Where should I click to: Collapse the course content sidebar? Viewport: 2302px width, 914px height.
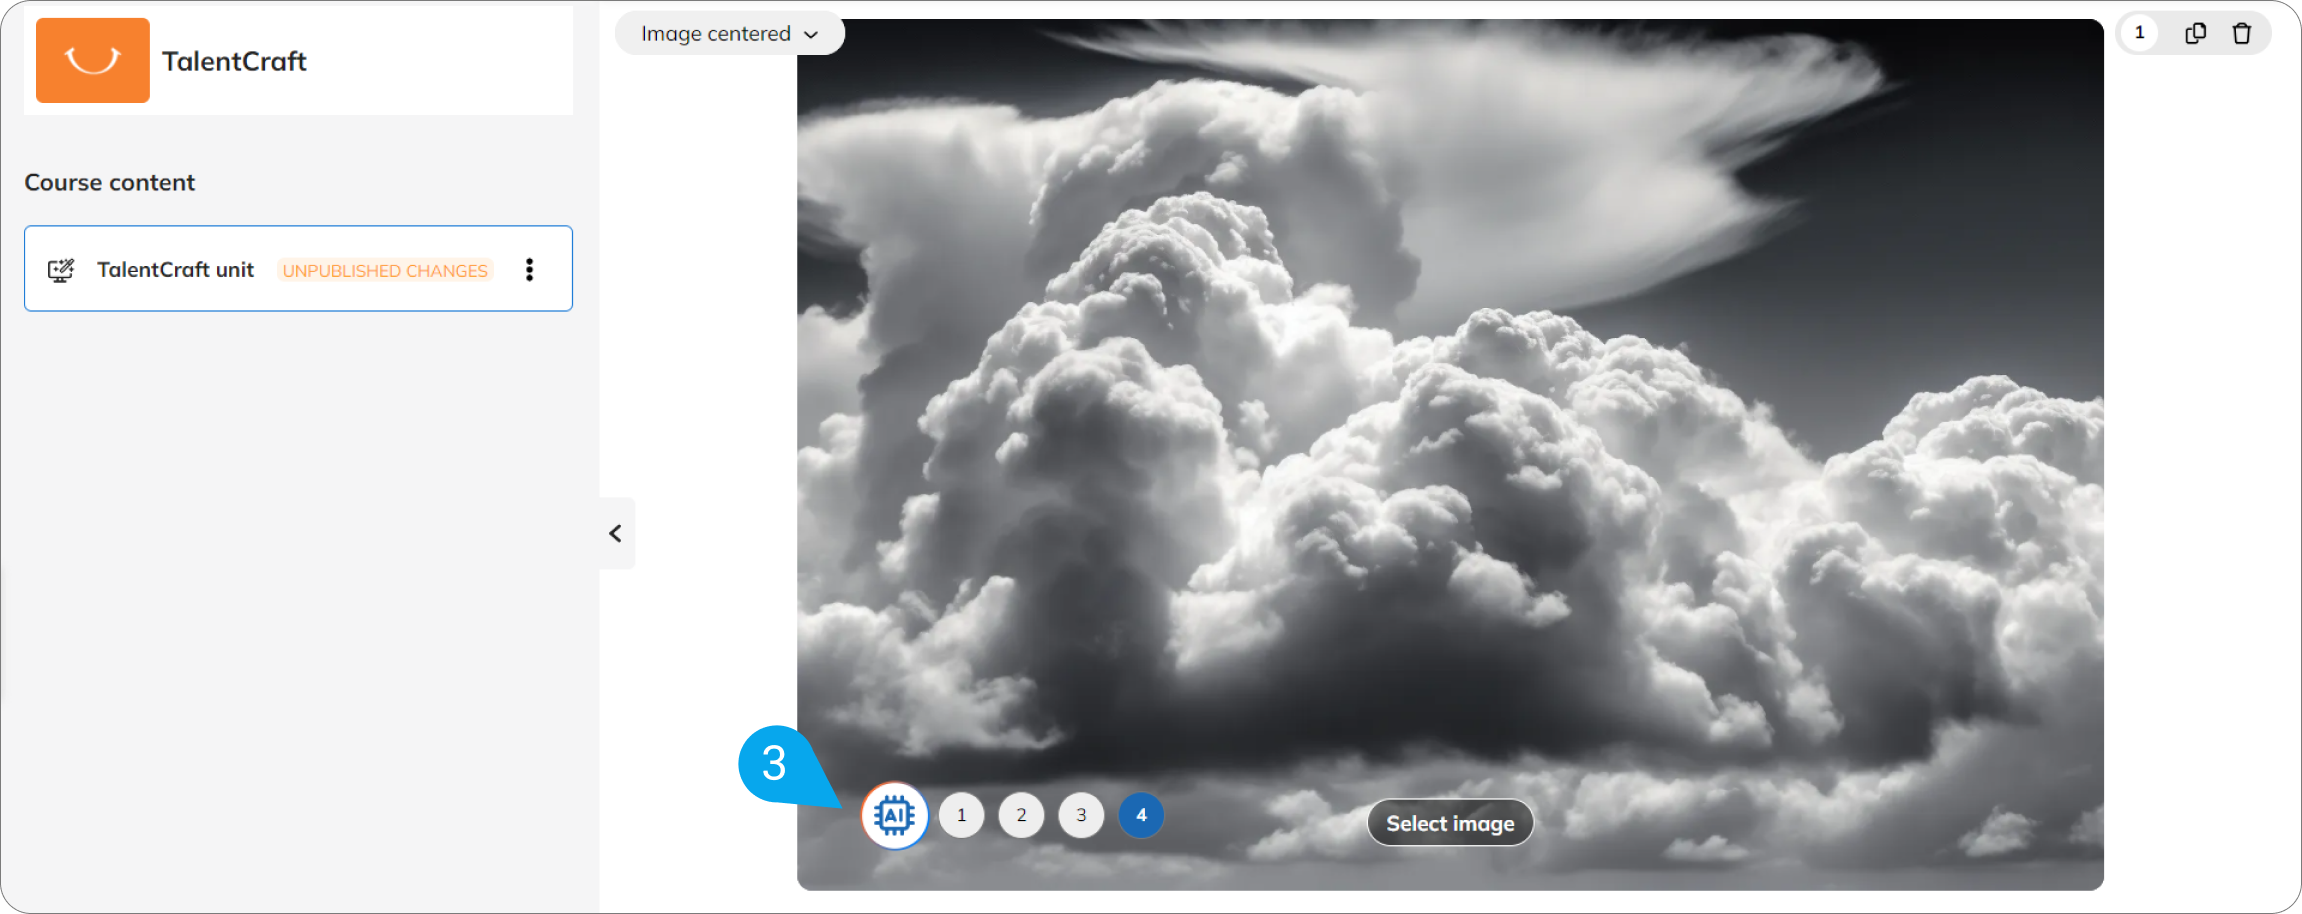616,533
